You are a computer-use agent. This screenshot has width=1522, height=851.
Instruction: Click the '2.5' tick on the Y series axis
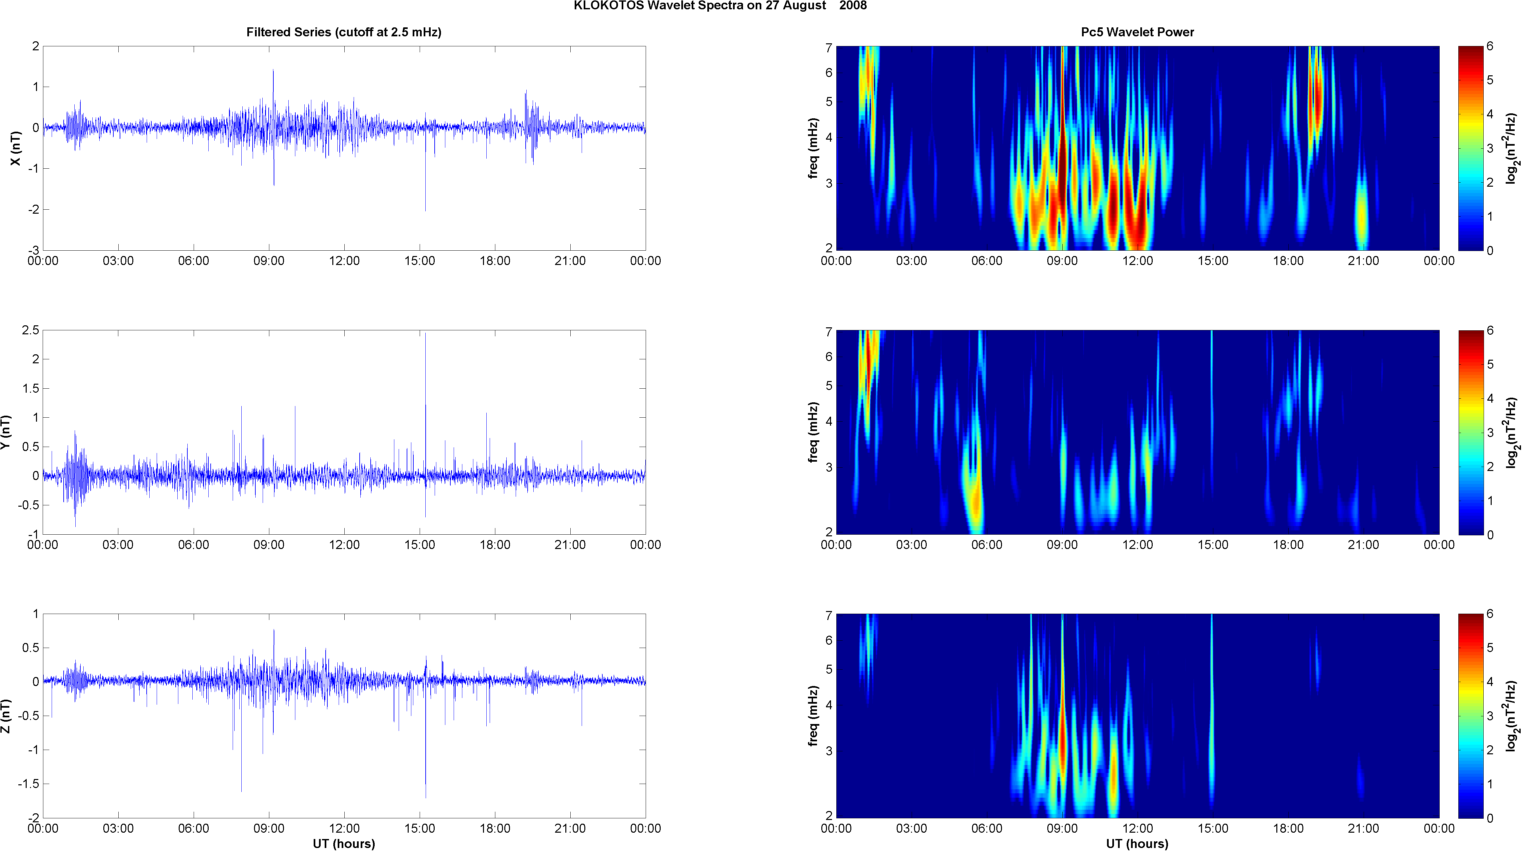point(31,330)
